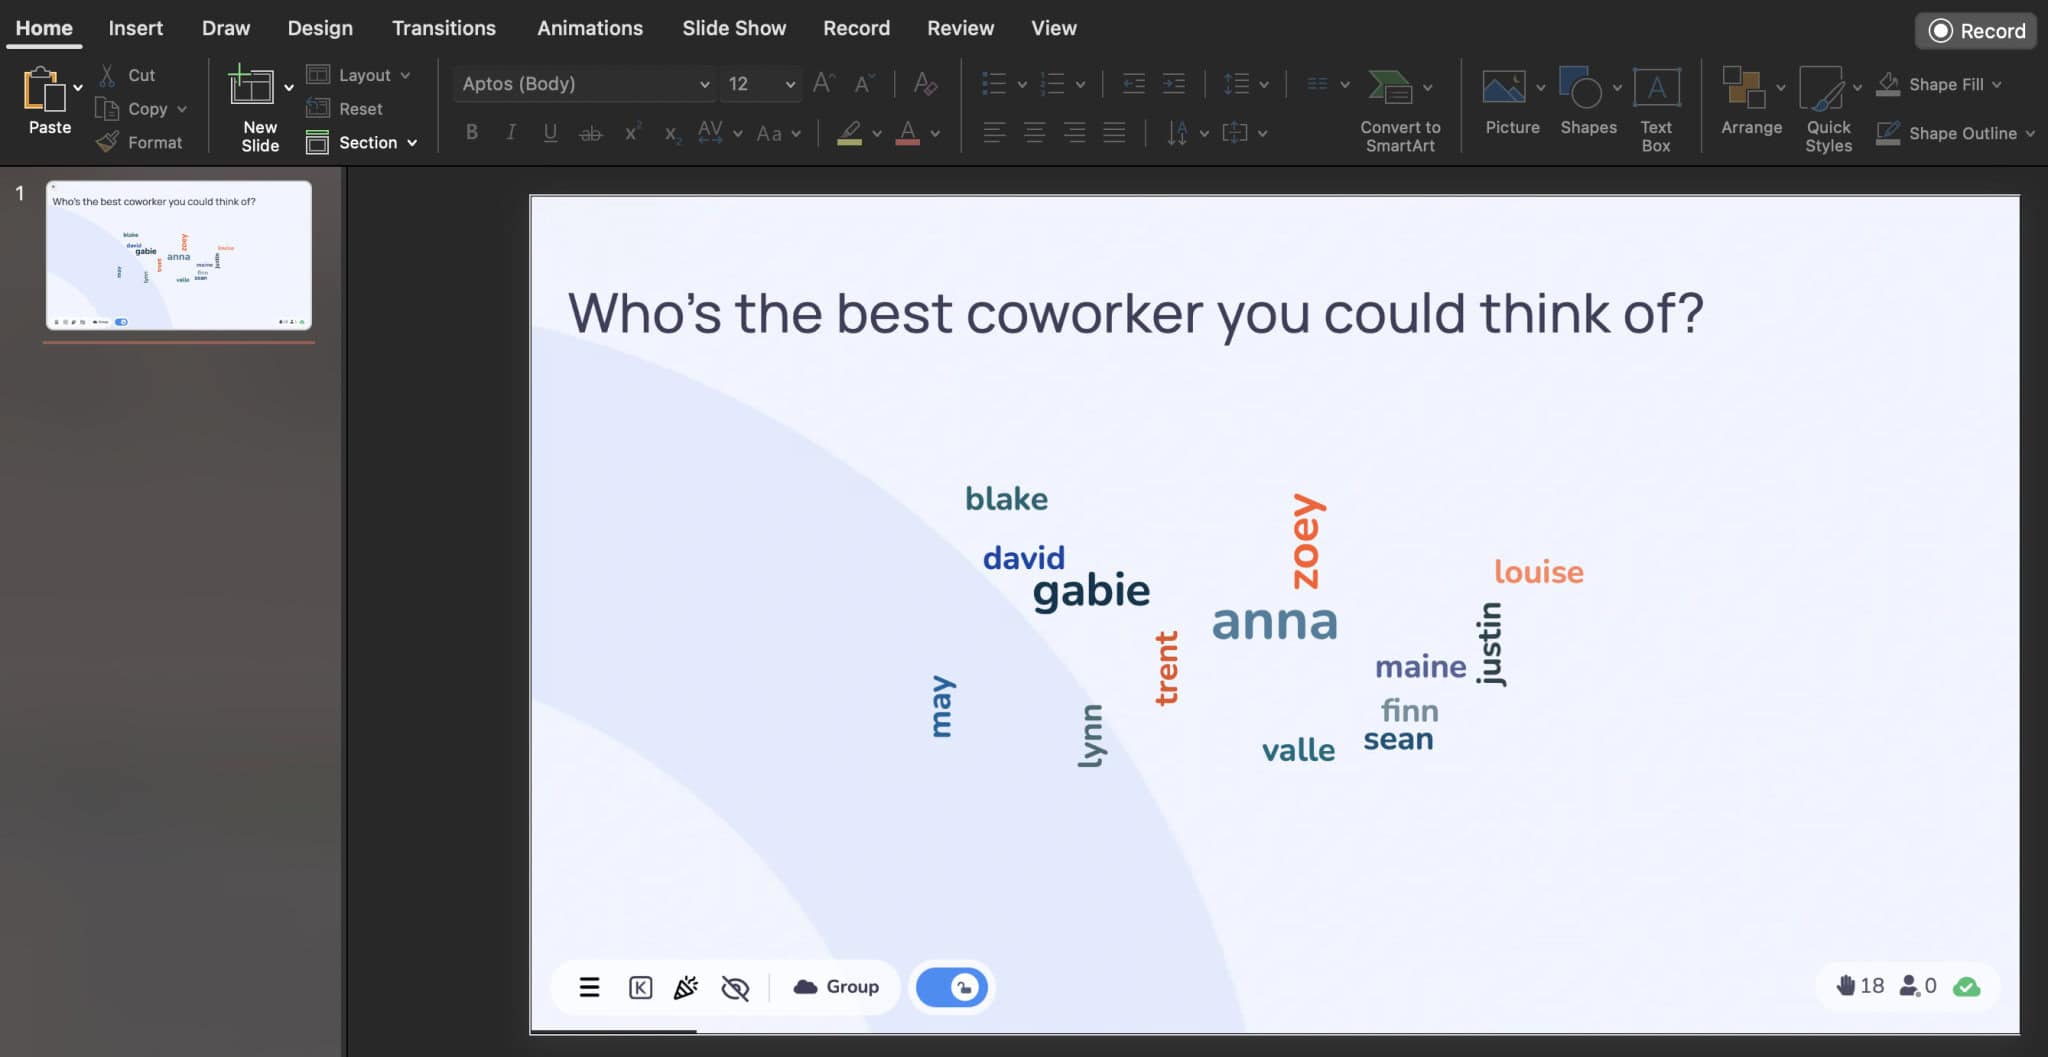Start recording with the Record button
Image resolution: width=2048 pixels, height=1057 pixels.
tap(1975, 30)
